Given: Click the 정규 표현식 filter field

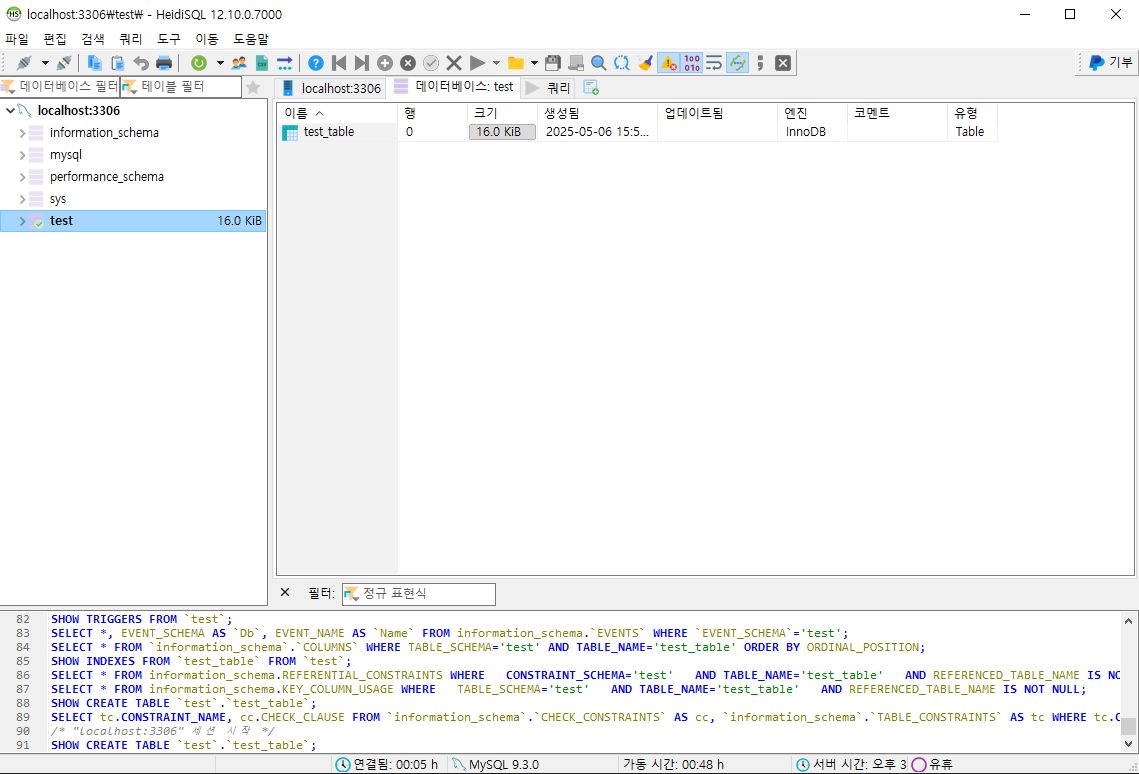Looking at the screenshot, I should click(419, 594).
